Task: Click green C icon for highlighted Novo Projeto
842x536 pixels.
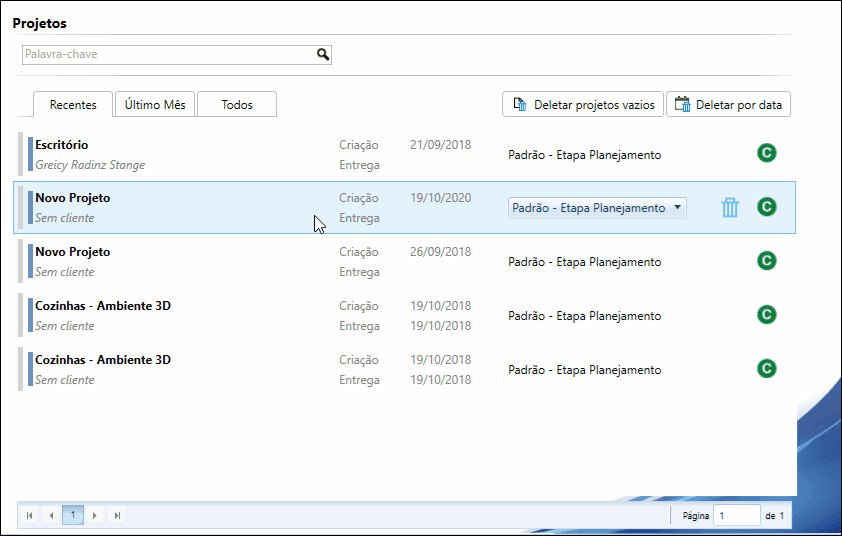Action: click(x=767, y=207)
